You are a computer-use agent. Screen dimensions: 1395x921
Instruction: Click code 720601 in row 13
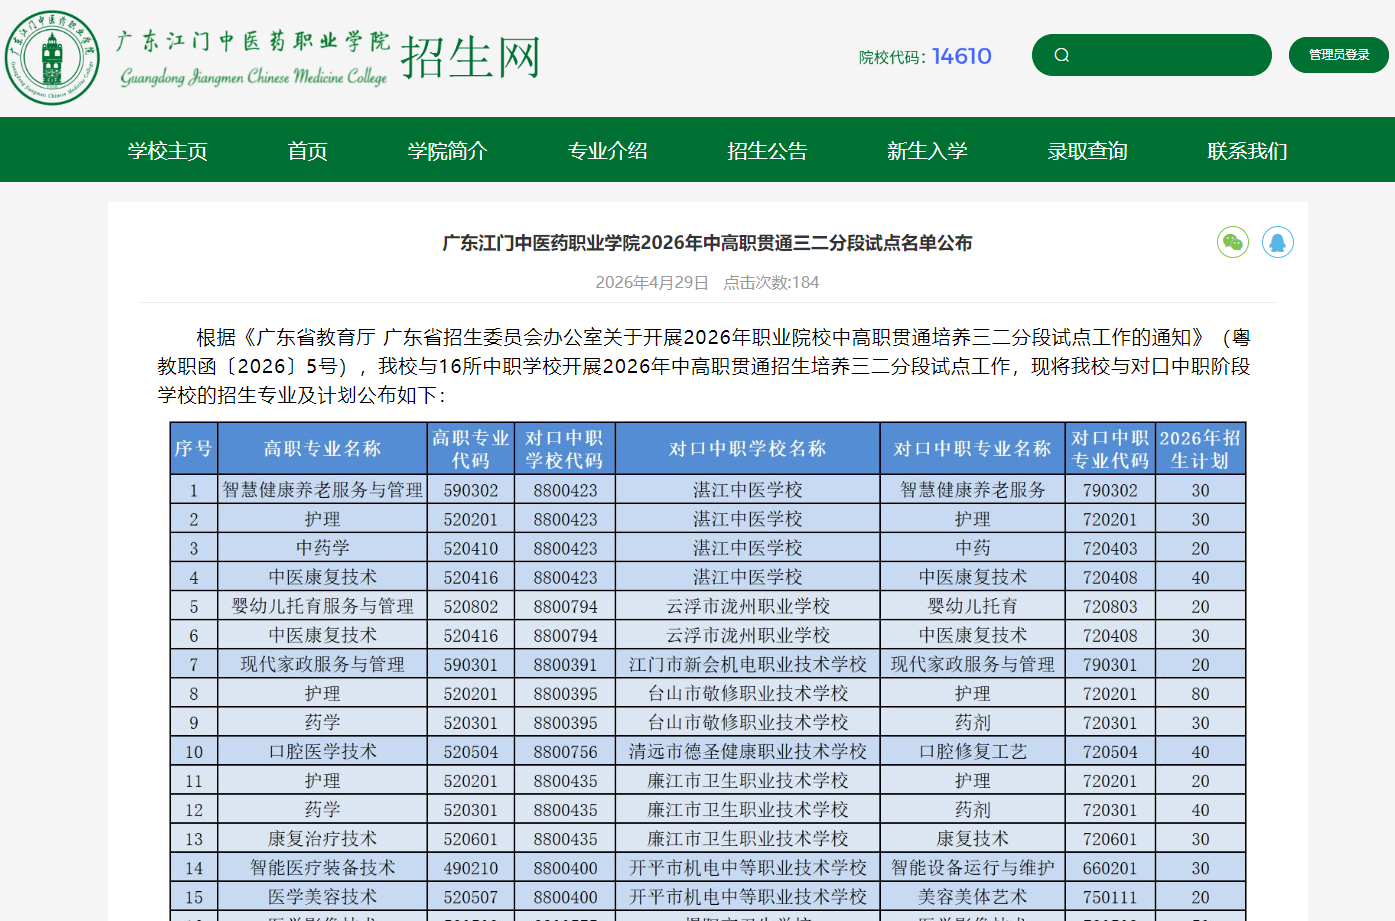[x=1110, y=838]
